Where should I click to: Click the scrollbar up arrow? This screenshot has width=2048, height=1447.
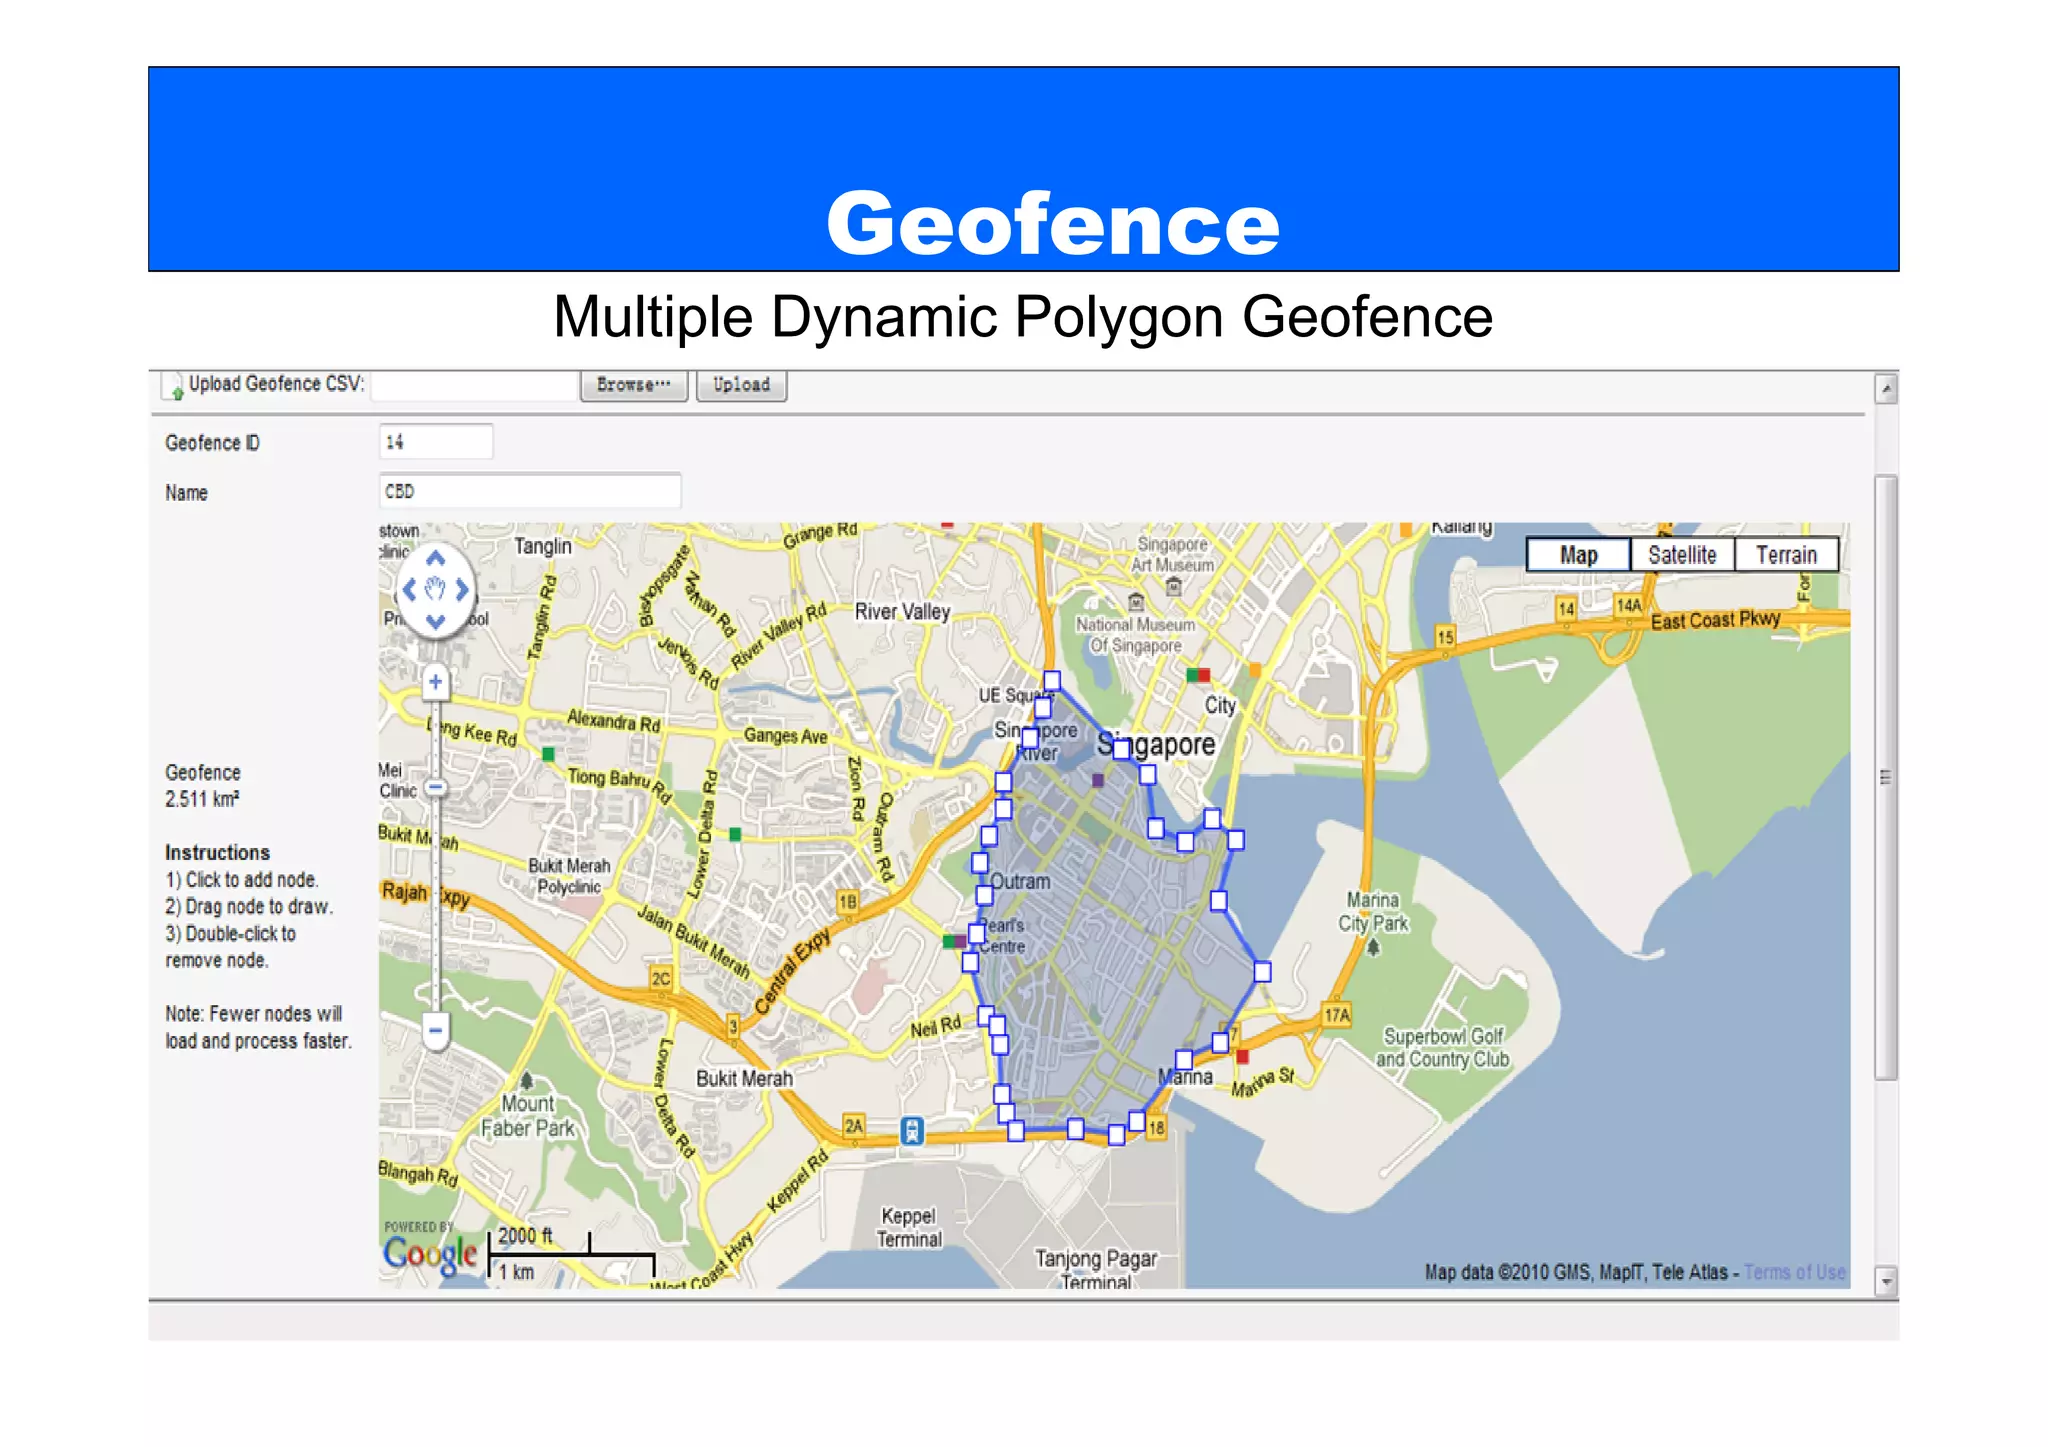click(x=1886, y=388)
